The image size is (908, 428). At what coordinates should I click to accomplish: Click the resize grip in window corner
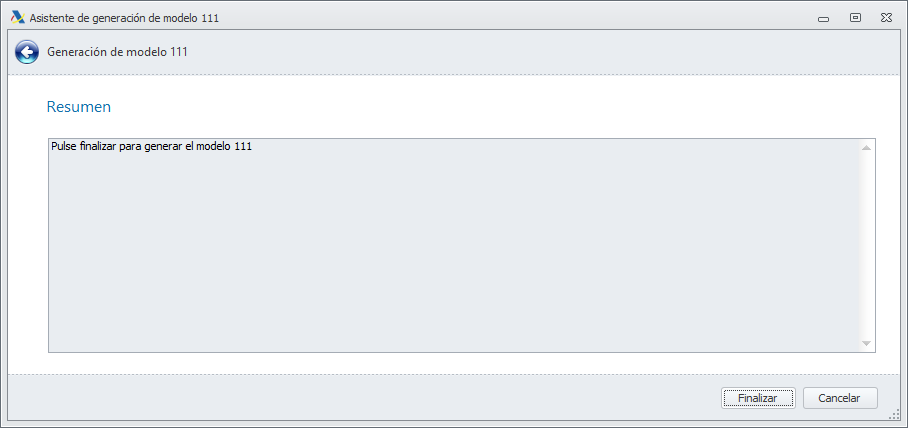[896, 416]
